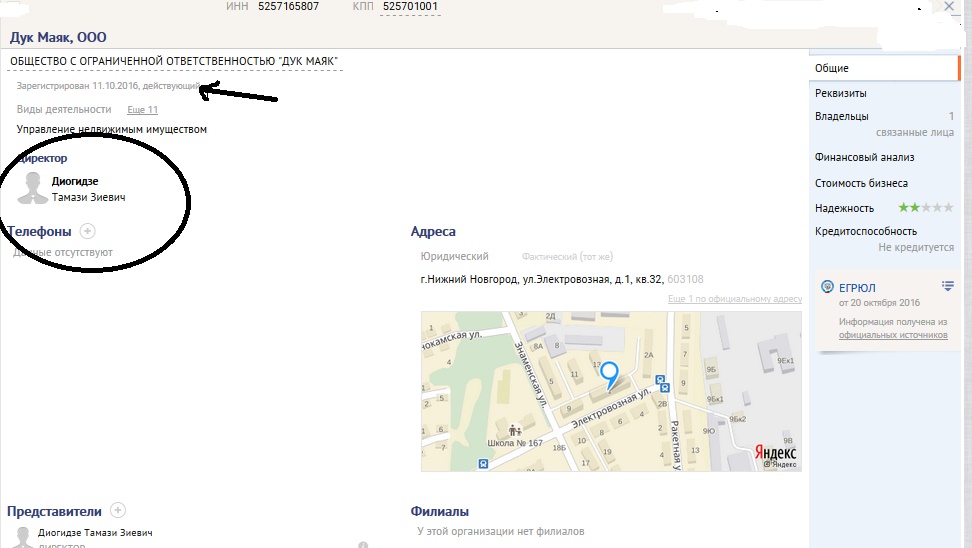The width and height of the screenshot is (972, 548).
Task: Close the company card with the X button
Action: pos(950,7)
